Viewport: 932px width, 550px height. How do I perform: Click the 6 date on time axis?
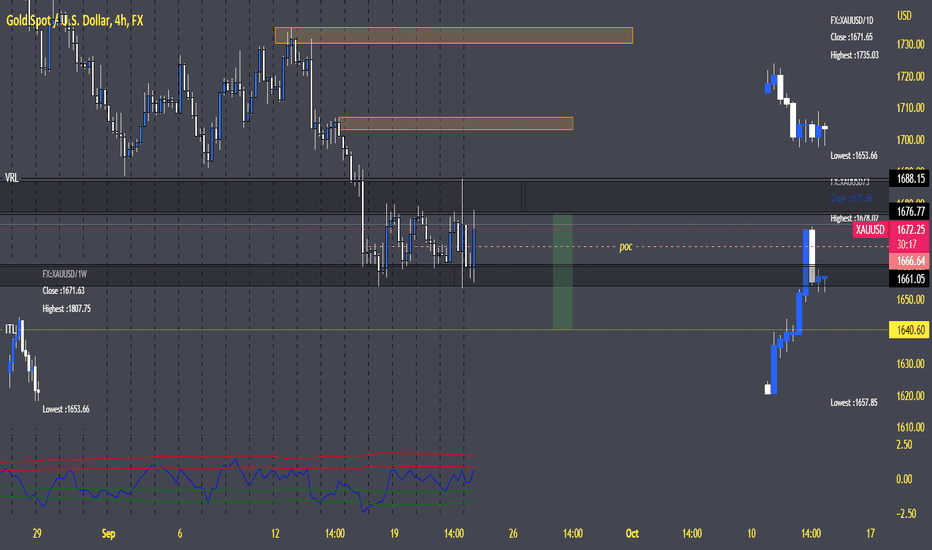click(180, 533)
